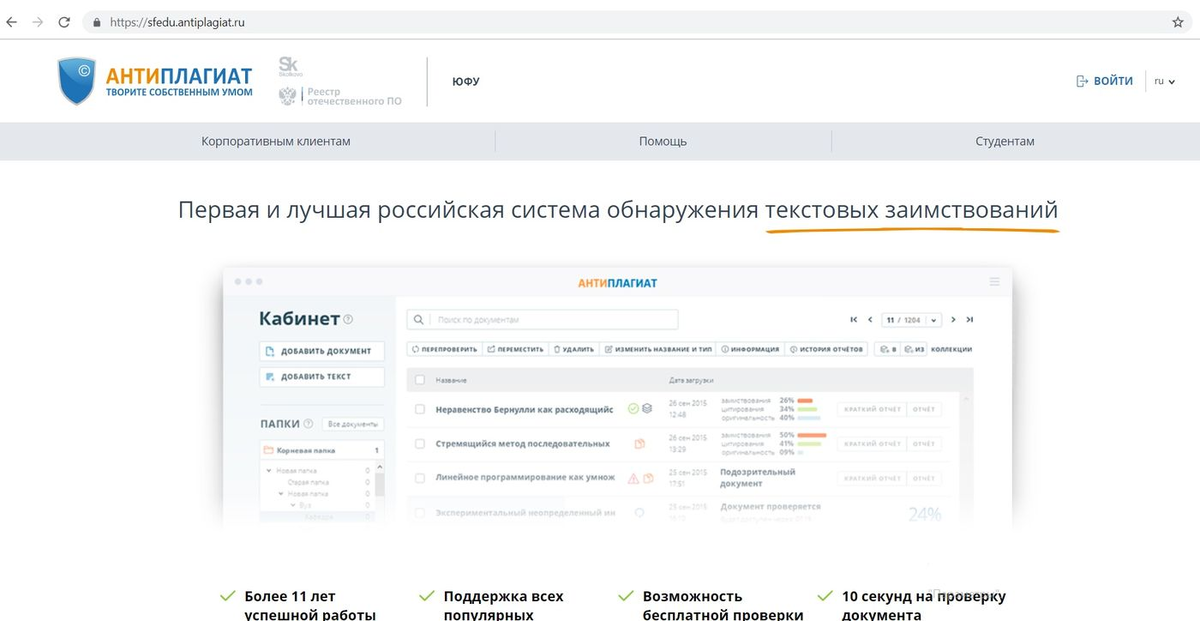The width and height of the screenshot is (1200, 621).
Task: Click the folder tree scrollbar in ПАПКИ
Action: click(x=380, y=485)
